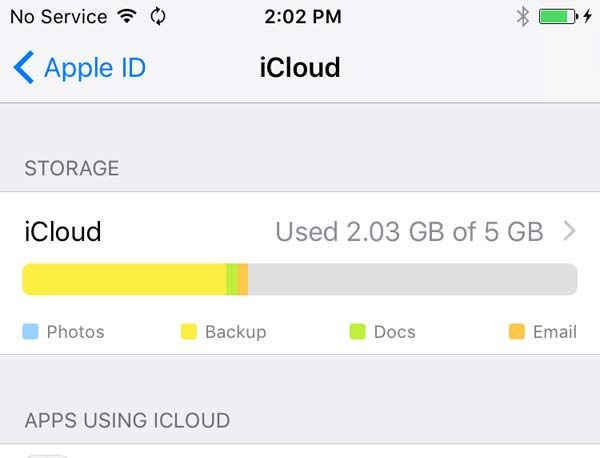600x458 pixels.
Task: Tap the 2:02 PM clock
Action: point(300,16)
